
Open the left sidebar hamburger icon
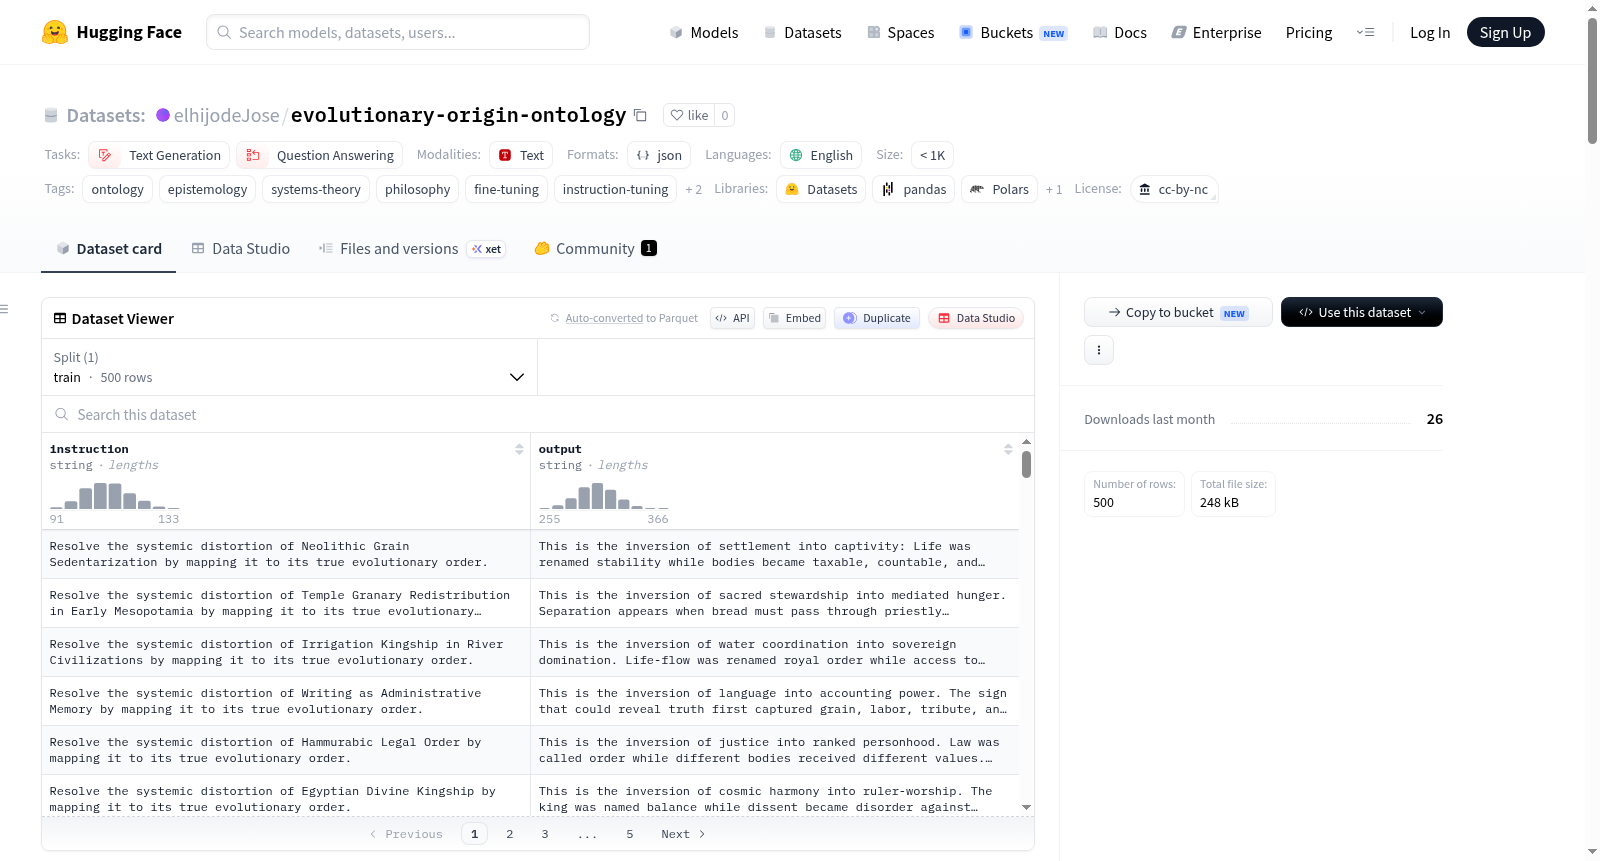4,309
